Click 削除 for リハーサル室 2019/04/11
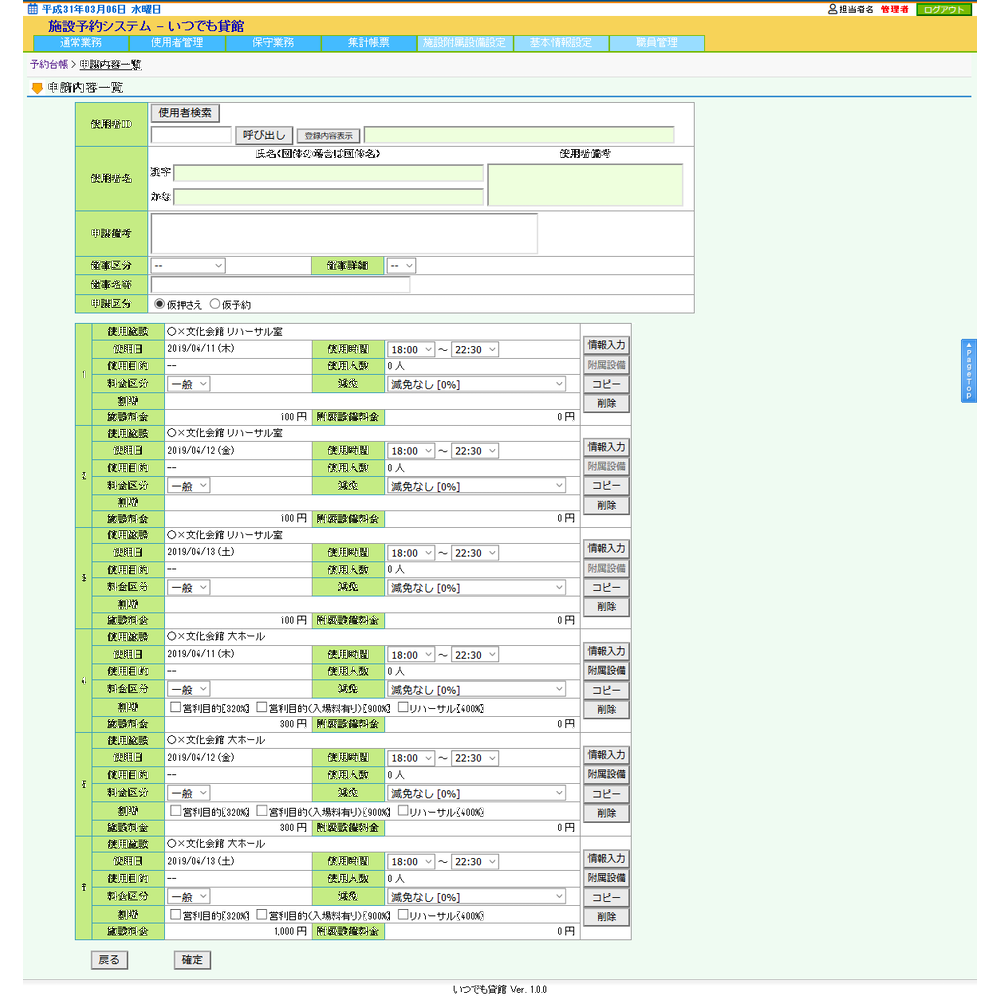Screen dimensions: 1000x1000 [606, 403]
